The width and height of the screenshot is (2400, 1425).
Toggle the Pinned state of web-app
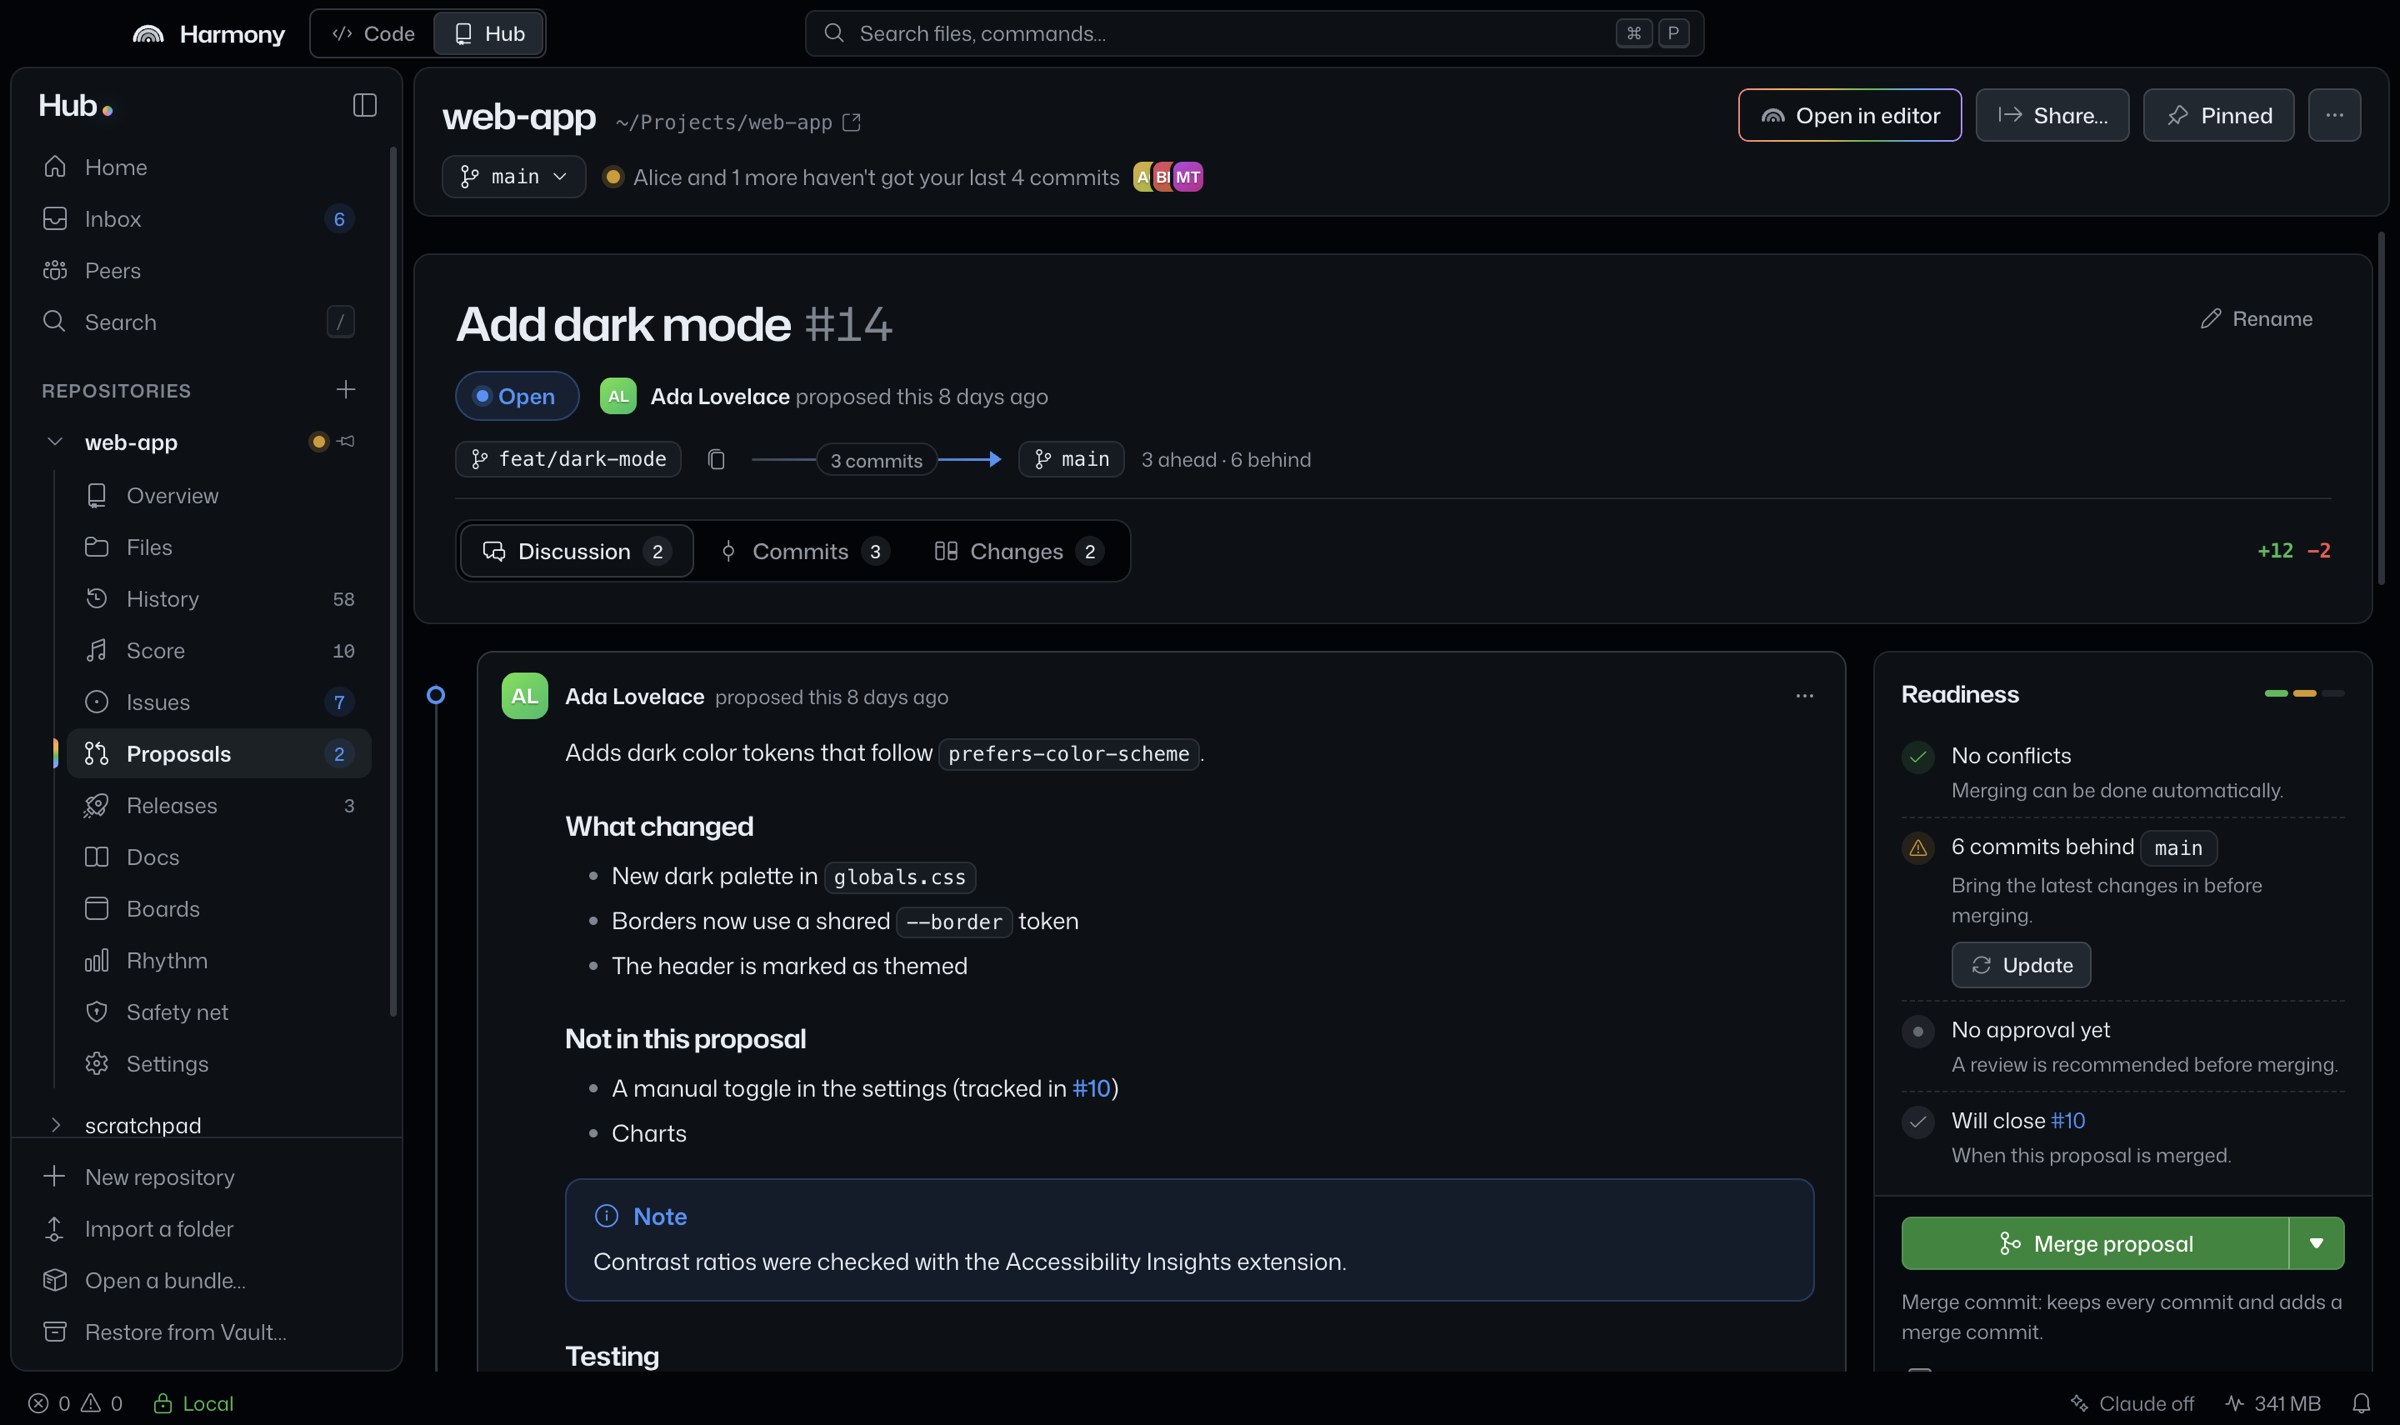tap(2218, 115)
